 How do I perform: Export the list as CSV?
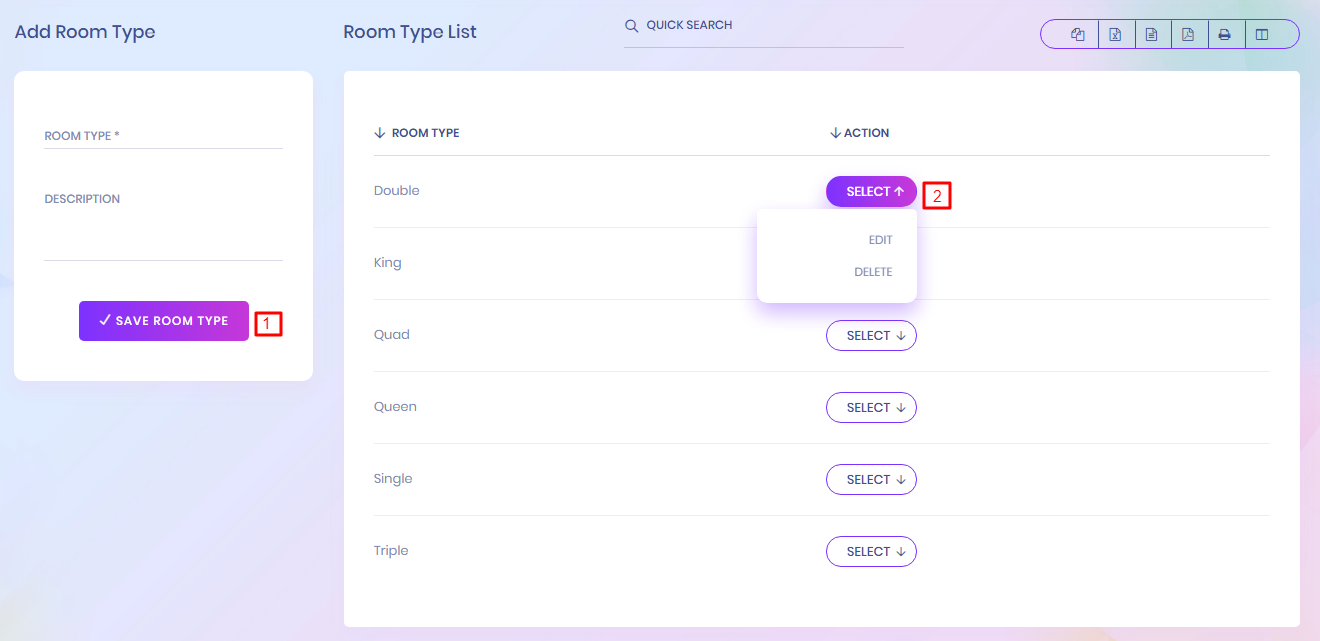pos(1152,35)
